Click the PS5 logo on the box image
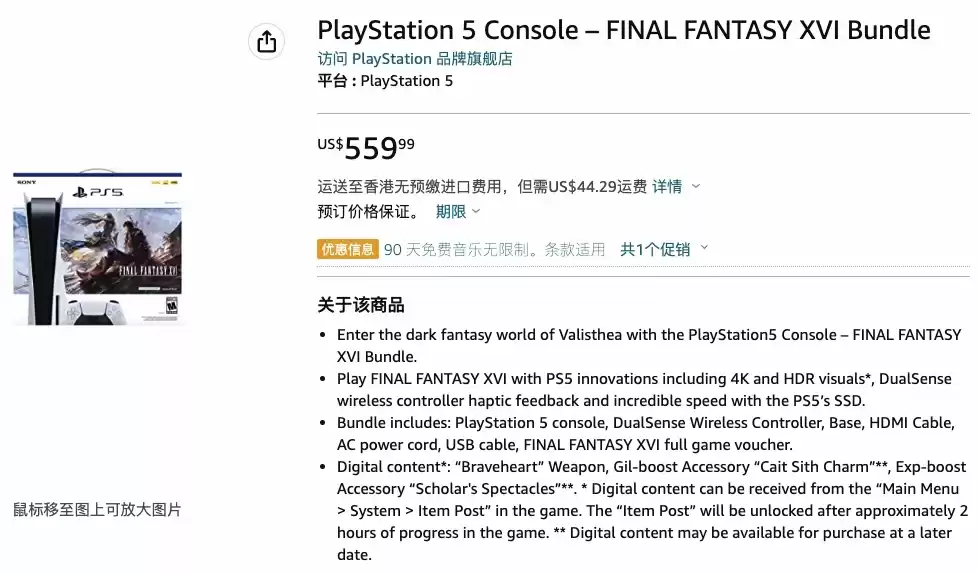The width and height of the screenshot is (978, 574). click(98, 192)
